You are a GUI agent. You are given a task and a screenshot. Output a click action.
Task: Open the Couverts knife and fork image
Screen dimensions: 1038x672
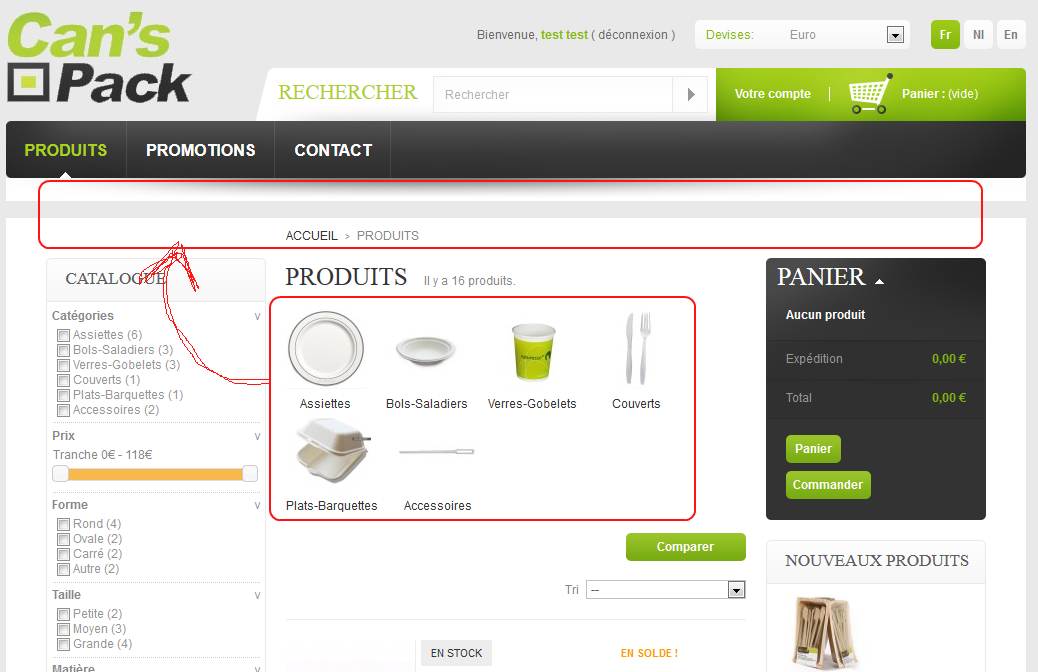click(637, 348)
